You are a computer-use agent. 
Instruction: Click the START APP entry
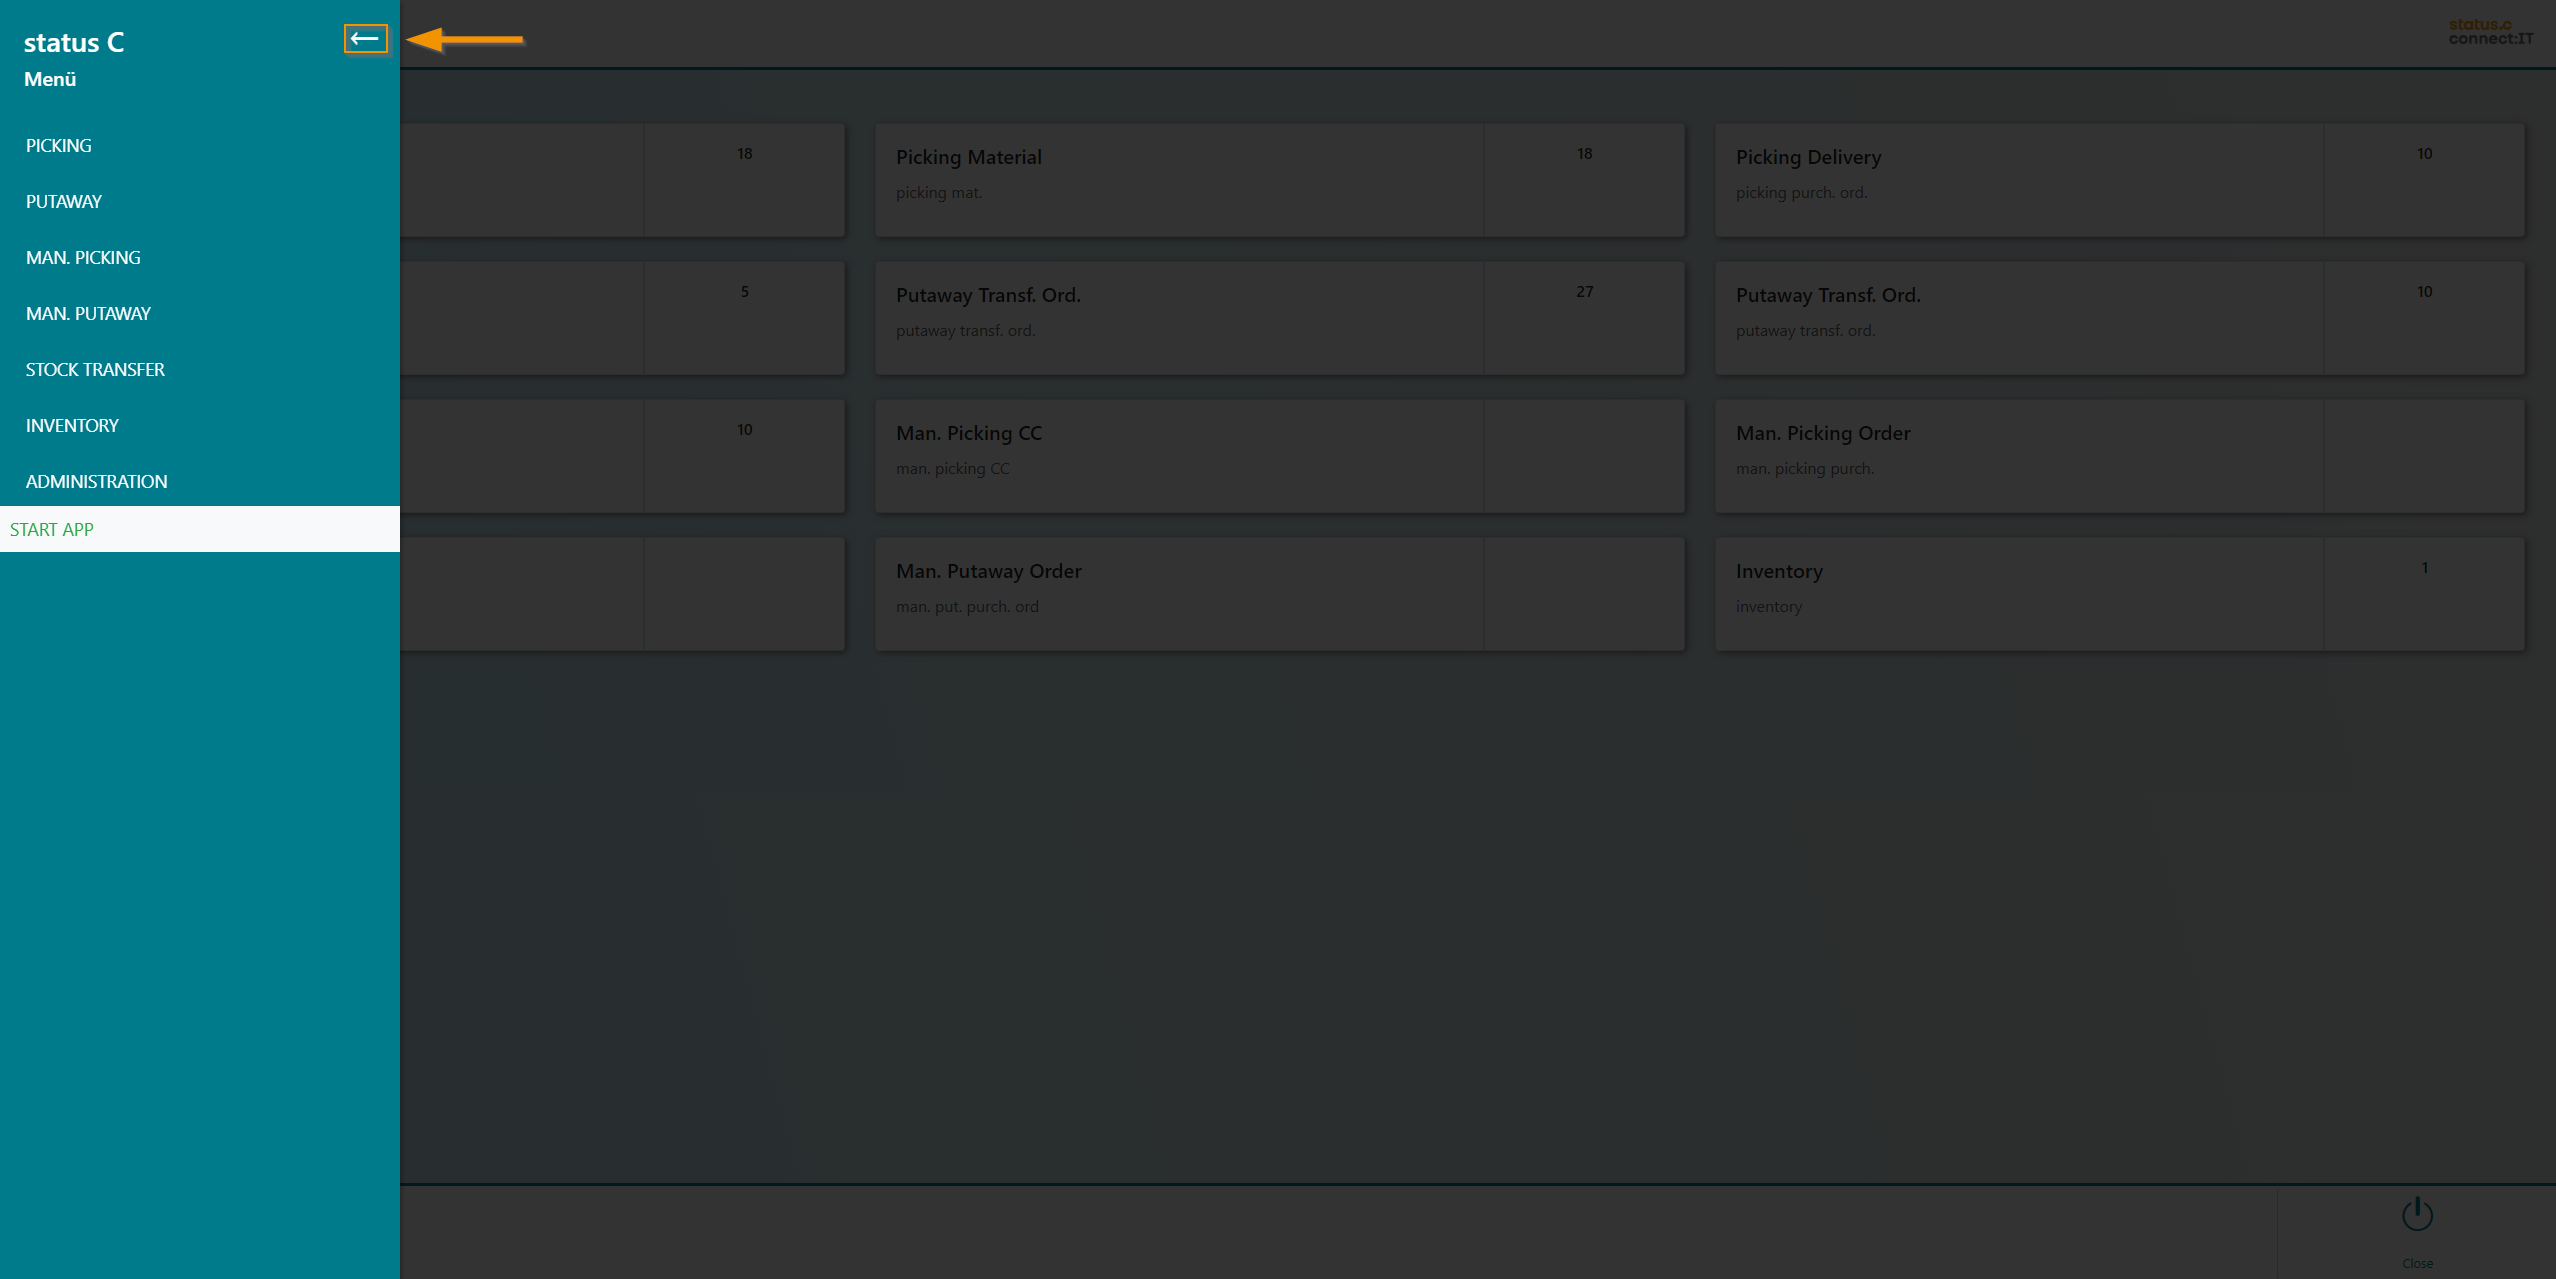click(52, 530)
